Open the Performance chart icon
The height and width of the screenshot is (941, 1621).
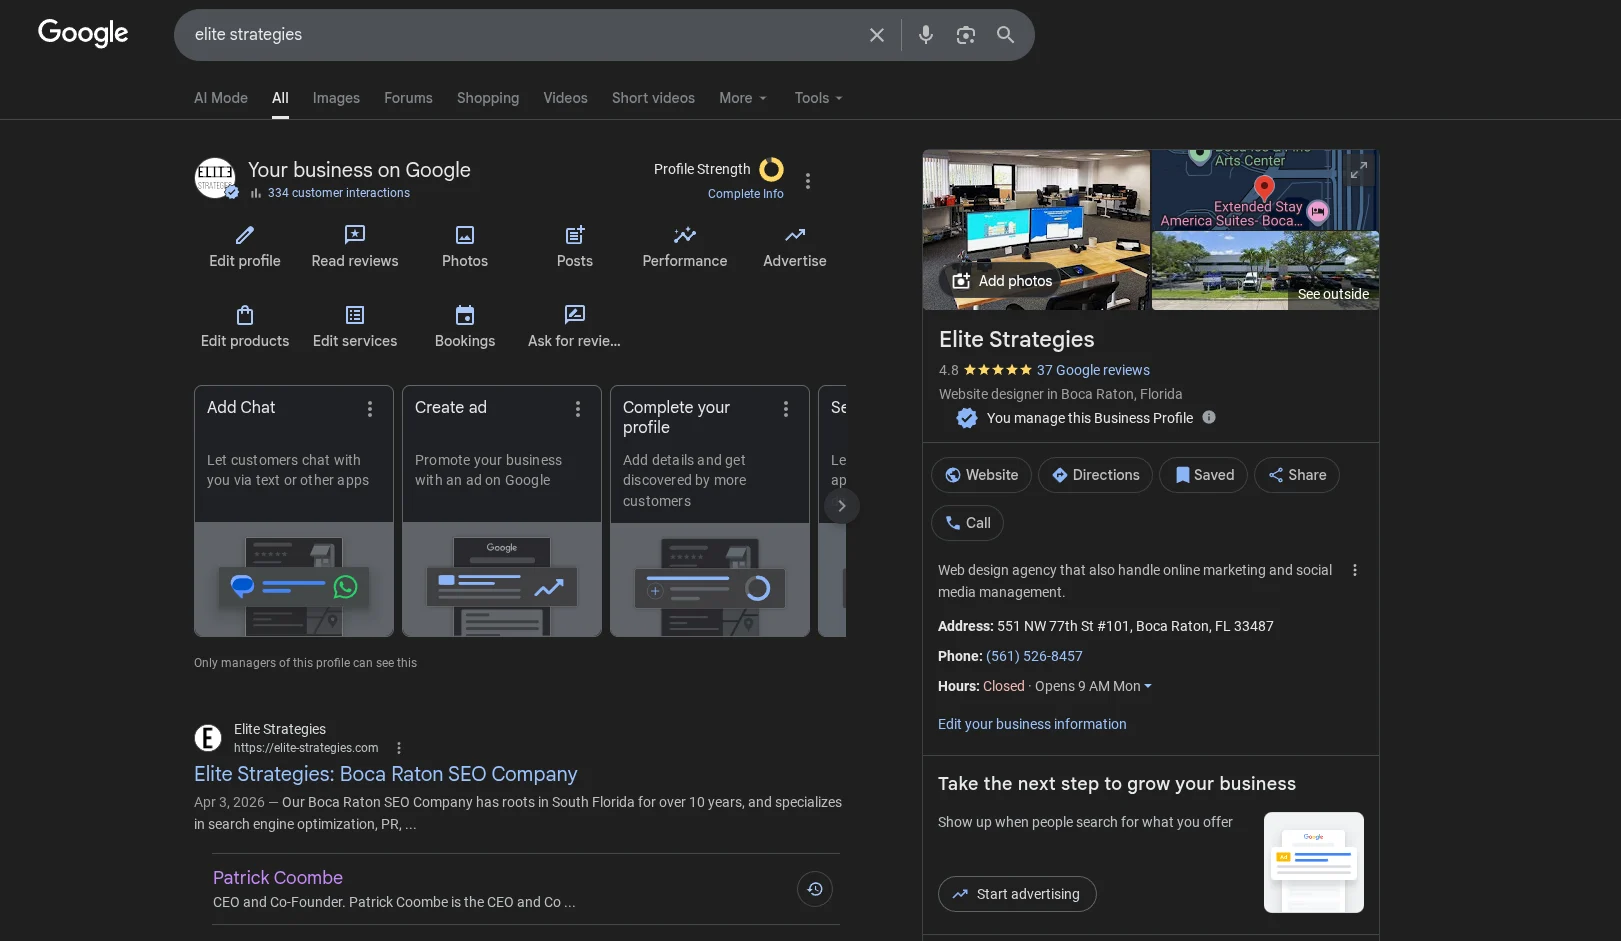click(685, 236)
